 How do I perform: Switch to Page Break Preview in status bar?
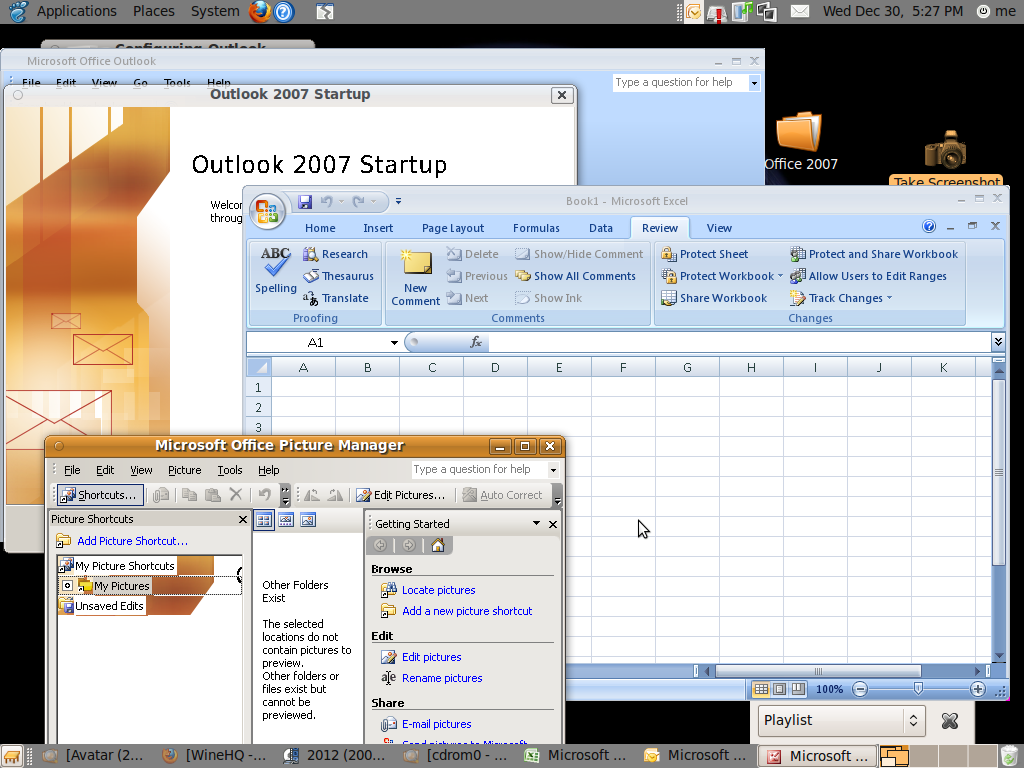[x=798, y=689]
